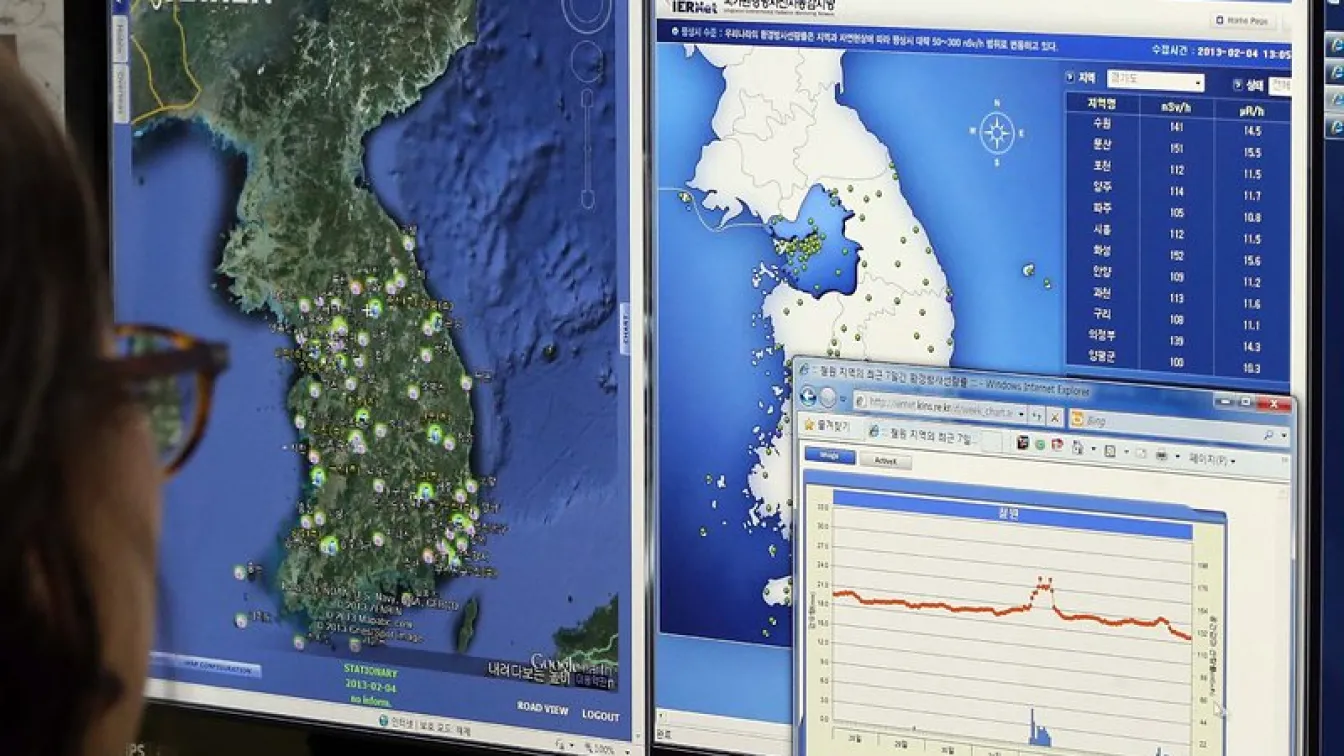
Task: Click the IE forward arrow button
Action: (828, 397)
